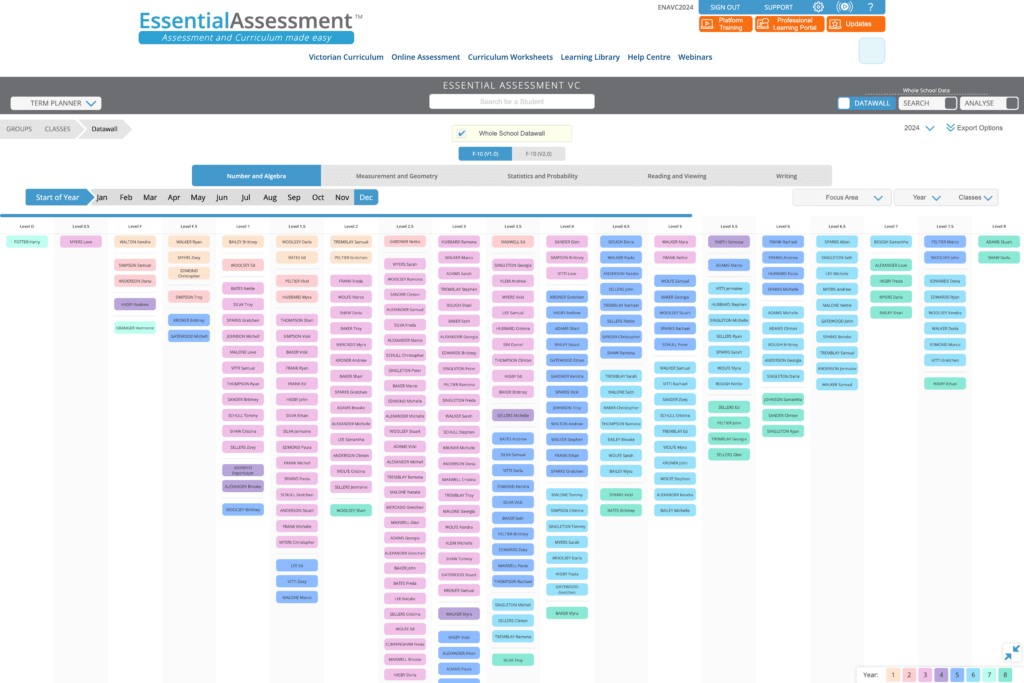The image size is (1024, 683).
Task: Open student card PELTIER Marco
Action: pos(945,242)
